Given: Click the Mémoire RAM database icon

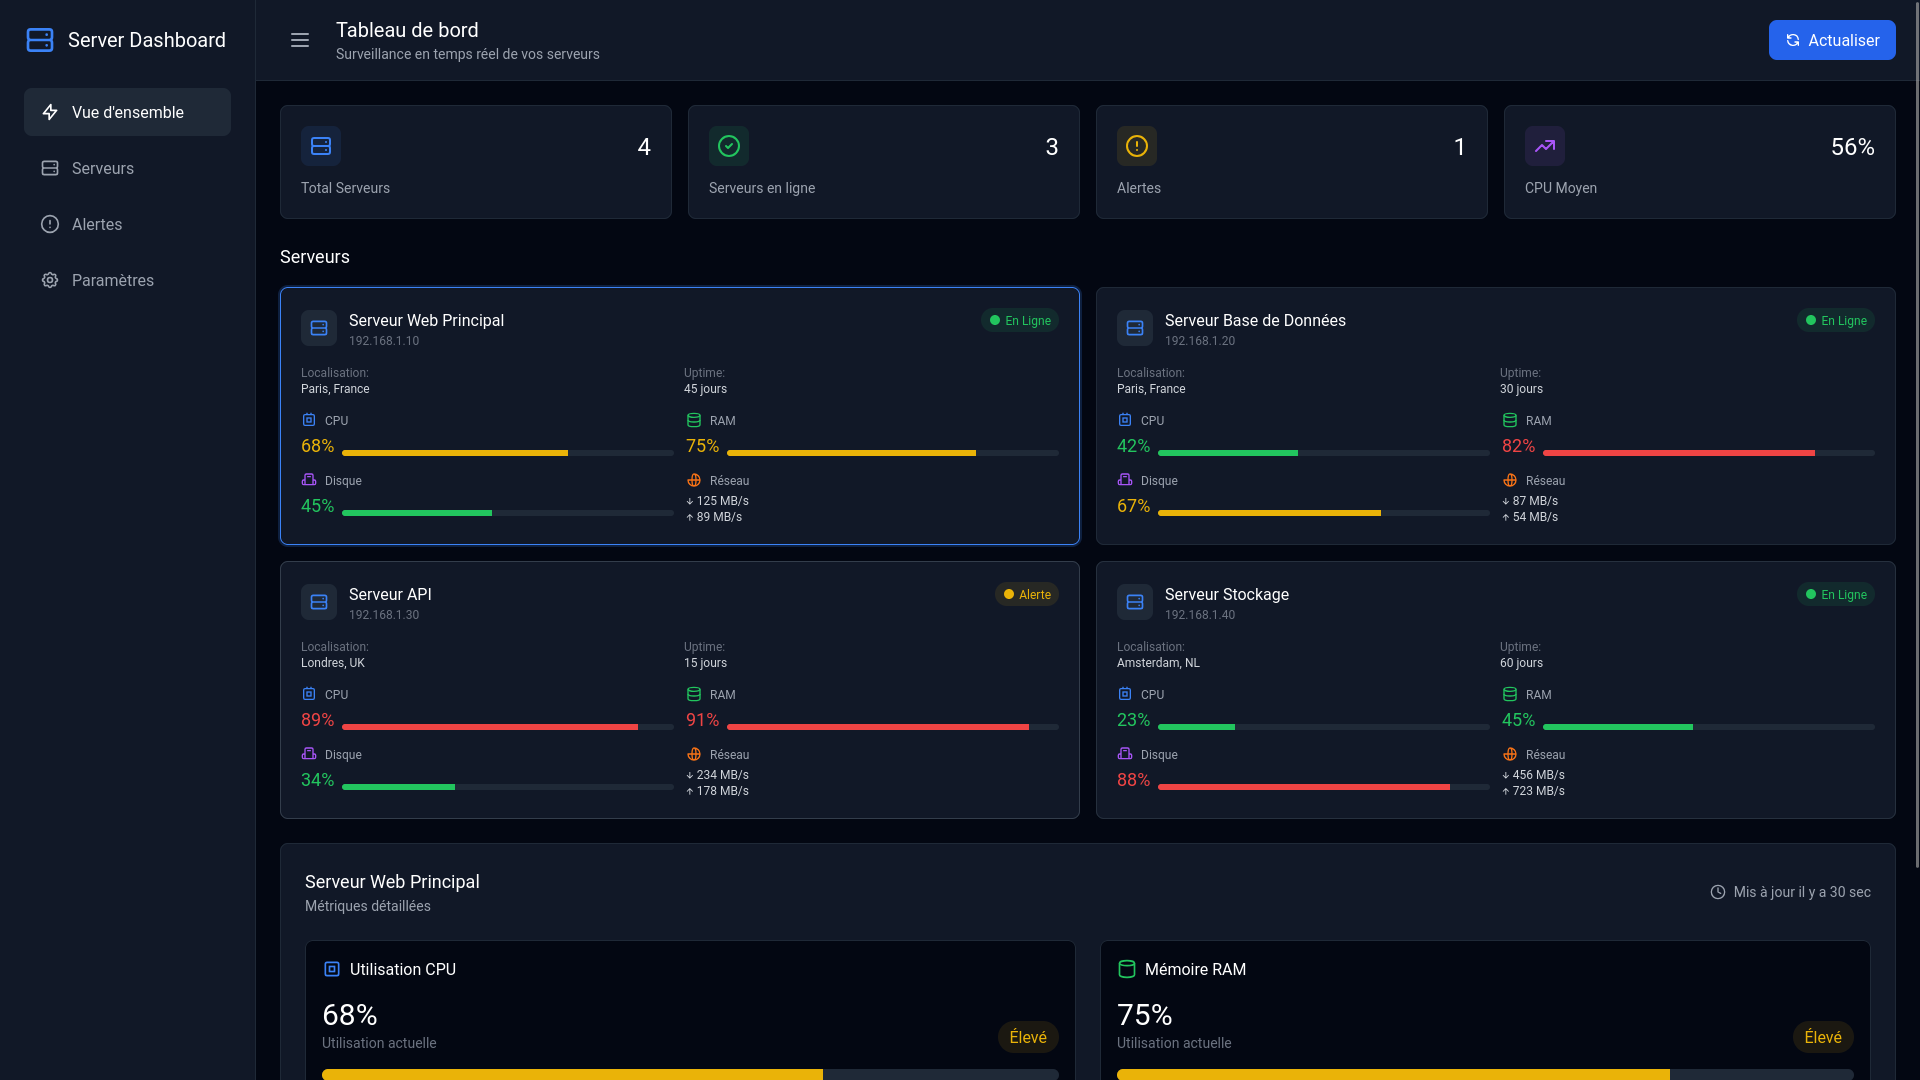Looking at the screenshot, I should tap(1127, 969).
